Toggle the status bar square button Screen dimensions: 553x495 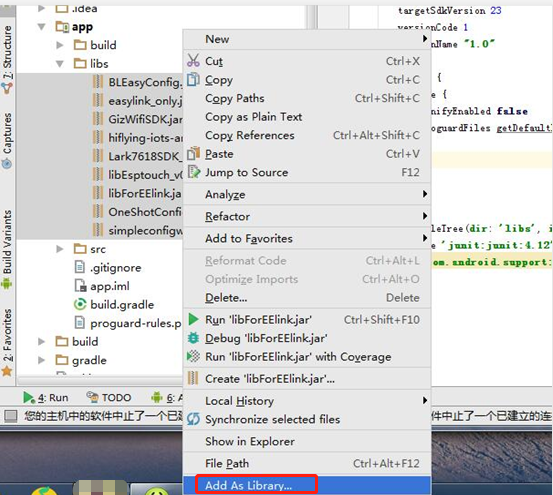tap(11, 416)
